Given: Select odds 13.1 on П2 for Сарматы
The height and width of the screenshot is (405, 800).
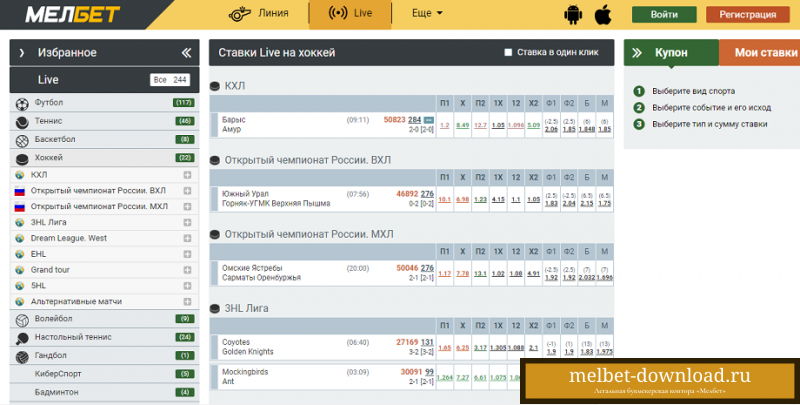Looking at the screenshot, I should point(480,274).
